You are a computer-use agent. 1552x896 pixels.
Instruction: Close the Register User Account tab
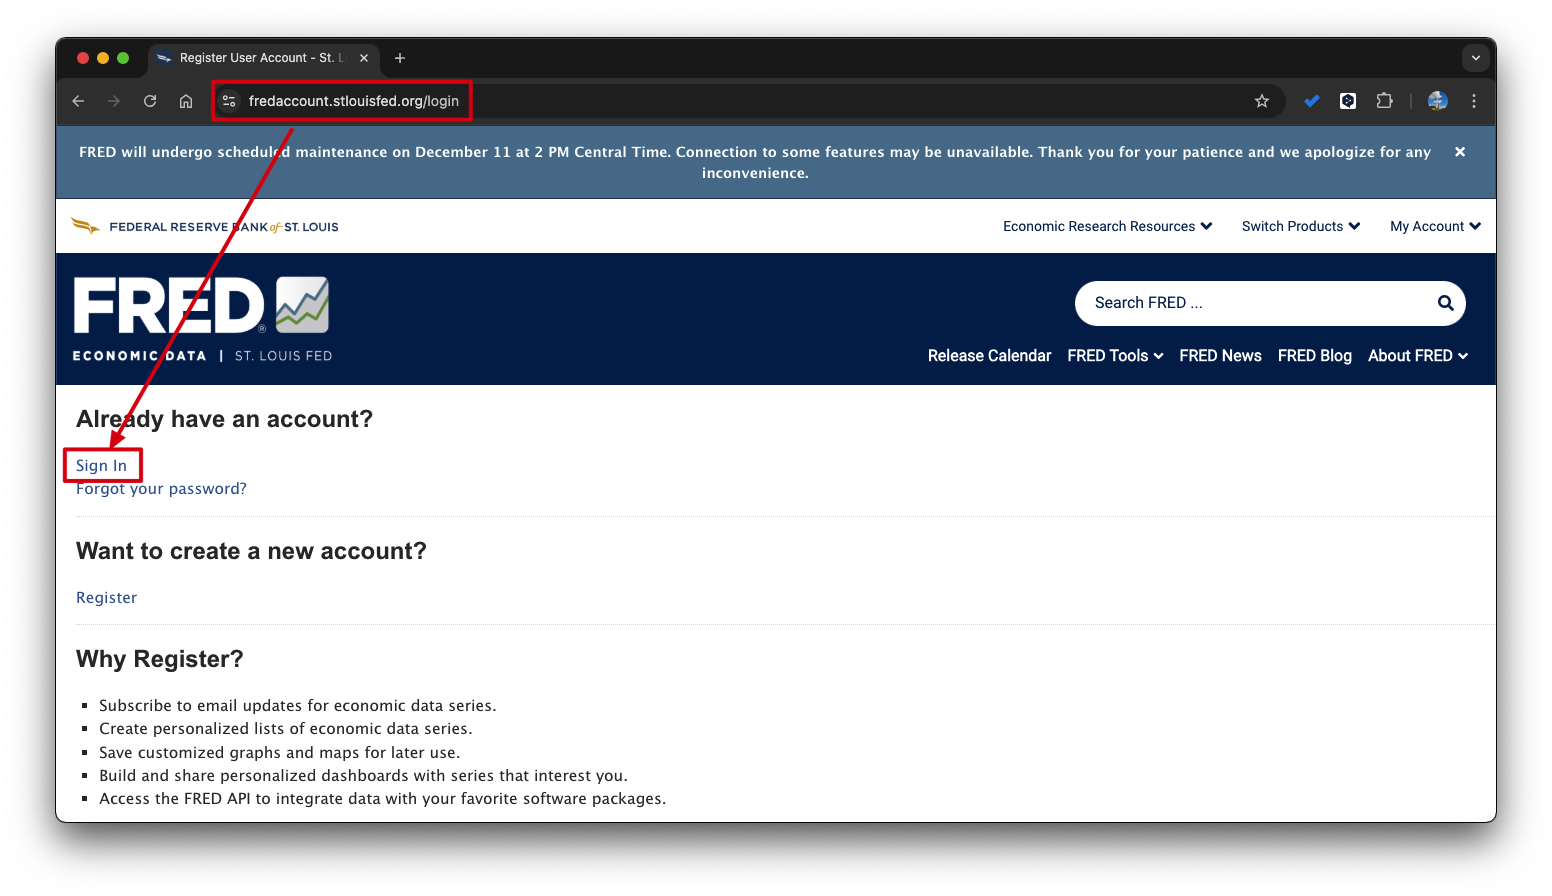tap(364, 58)
